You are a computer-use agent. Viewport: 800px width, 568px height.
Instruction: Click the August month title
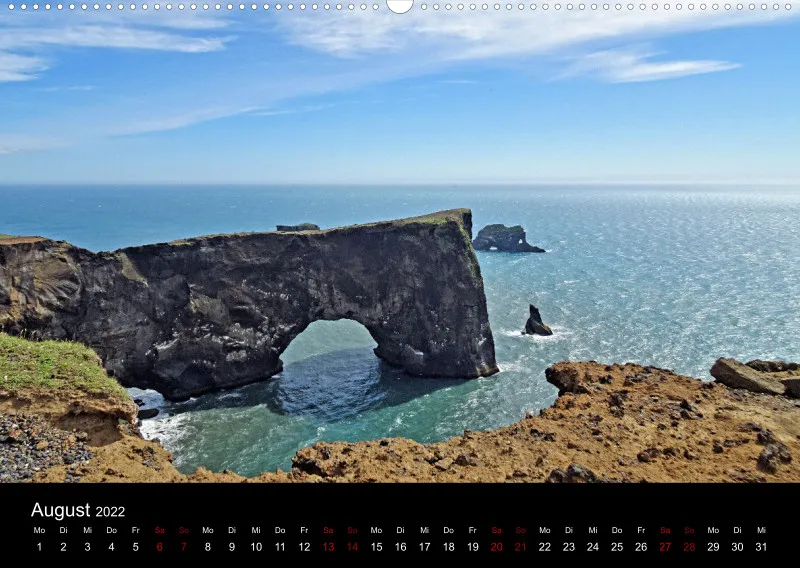point(61,510)
